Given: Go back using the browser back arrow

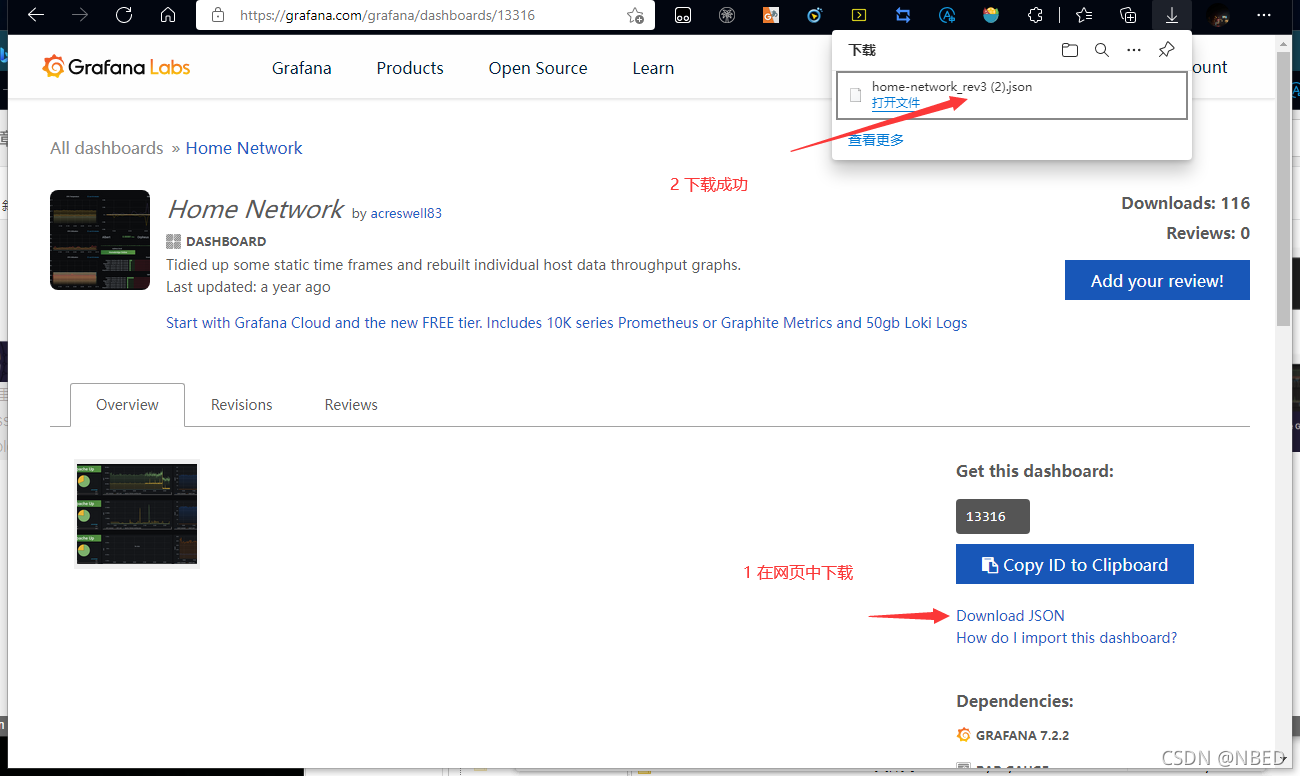Looking at the screenshot, I should tap(36, 15).
